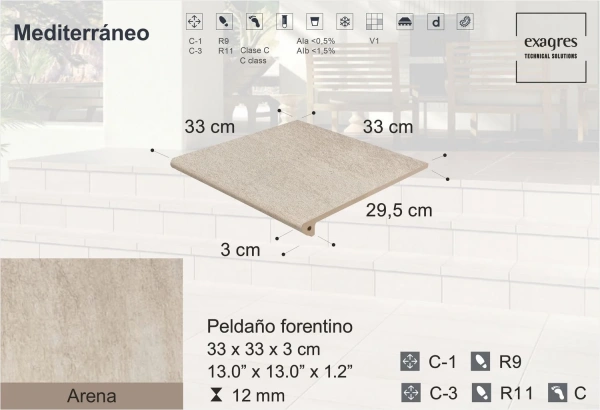Screen dimensions: 600x410
Task: Click the four-arrow dimension icon in top row
Action: (x=197, y=21)
